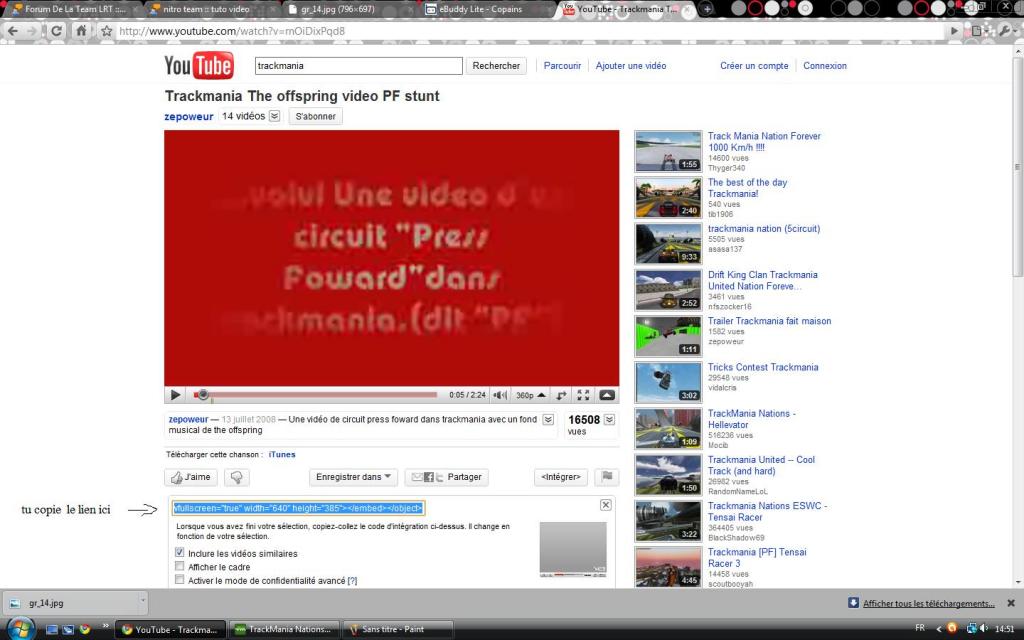This screenshot has width=1024, height=640.
Task: Close the embed code panel
Action: pos(605,505)
